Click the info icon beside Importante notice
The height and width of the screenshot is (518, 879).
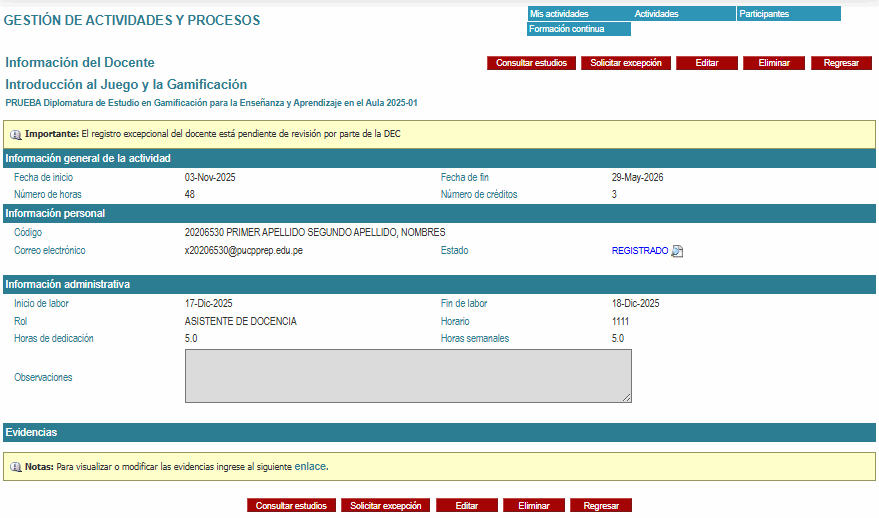[15, 134]
